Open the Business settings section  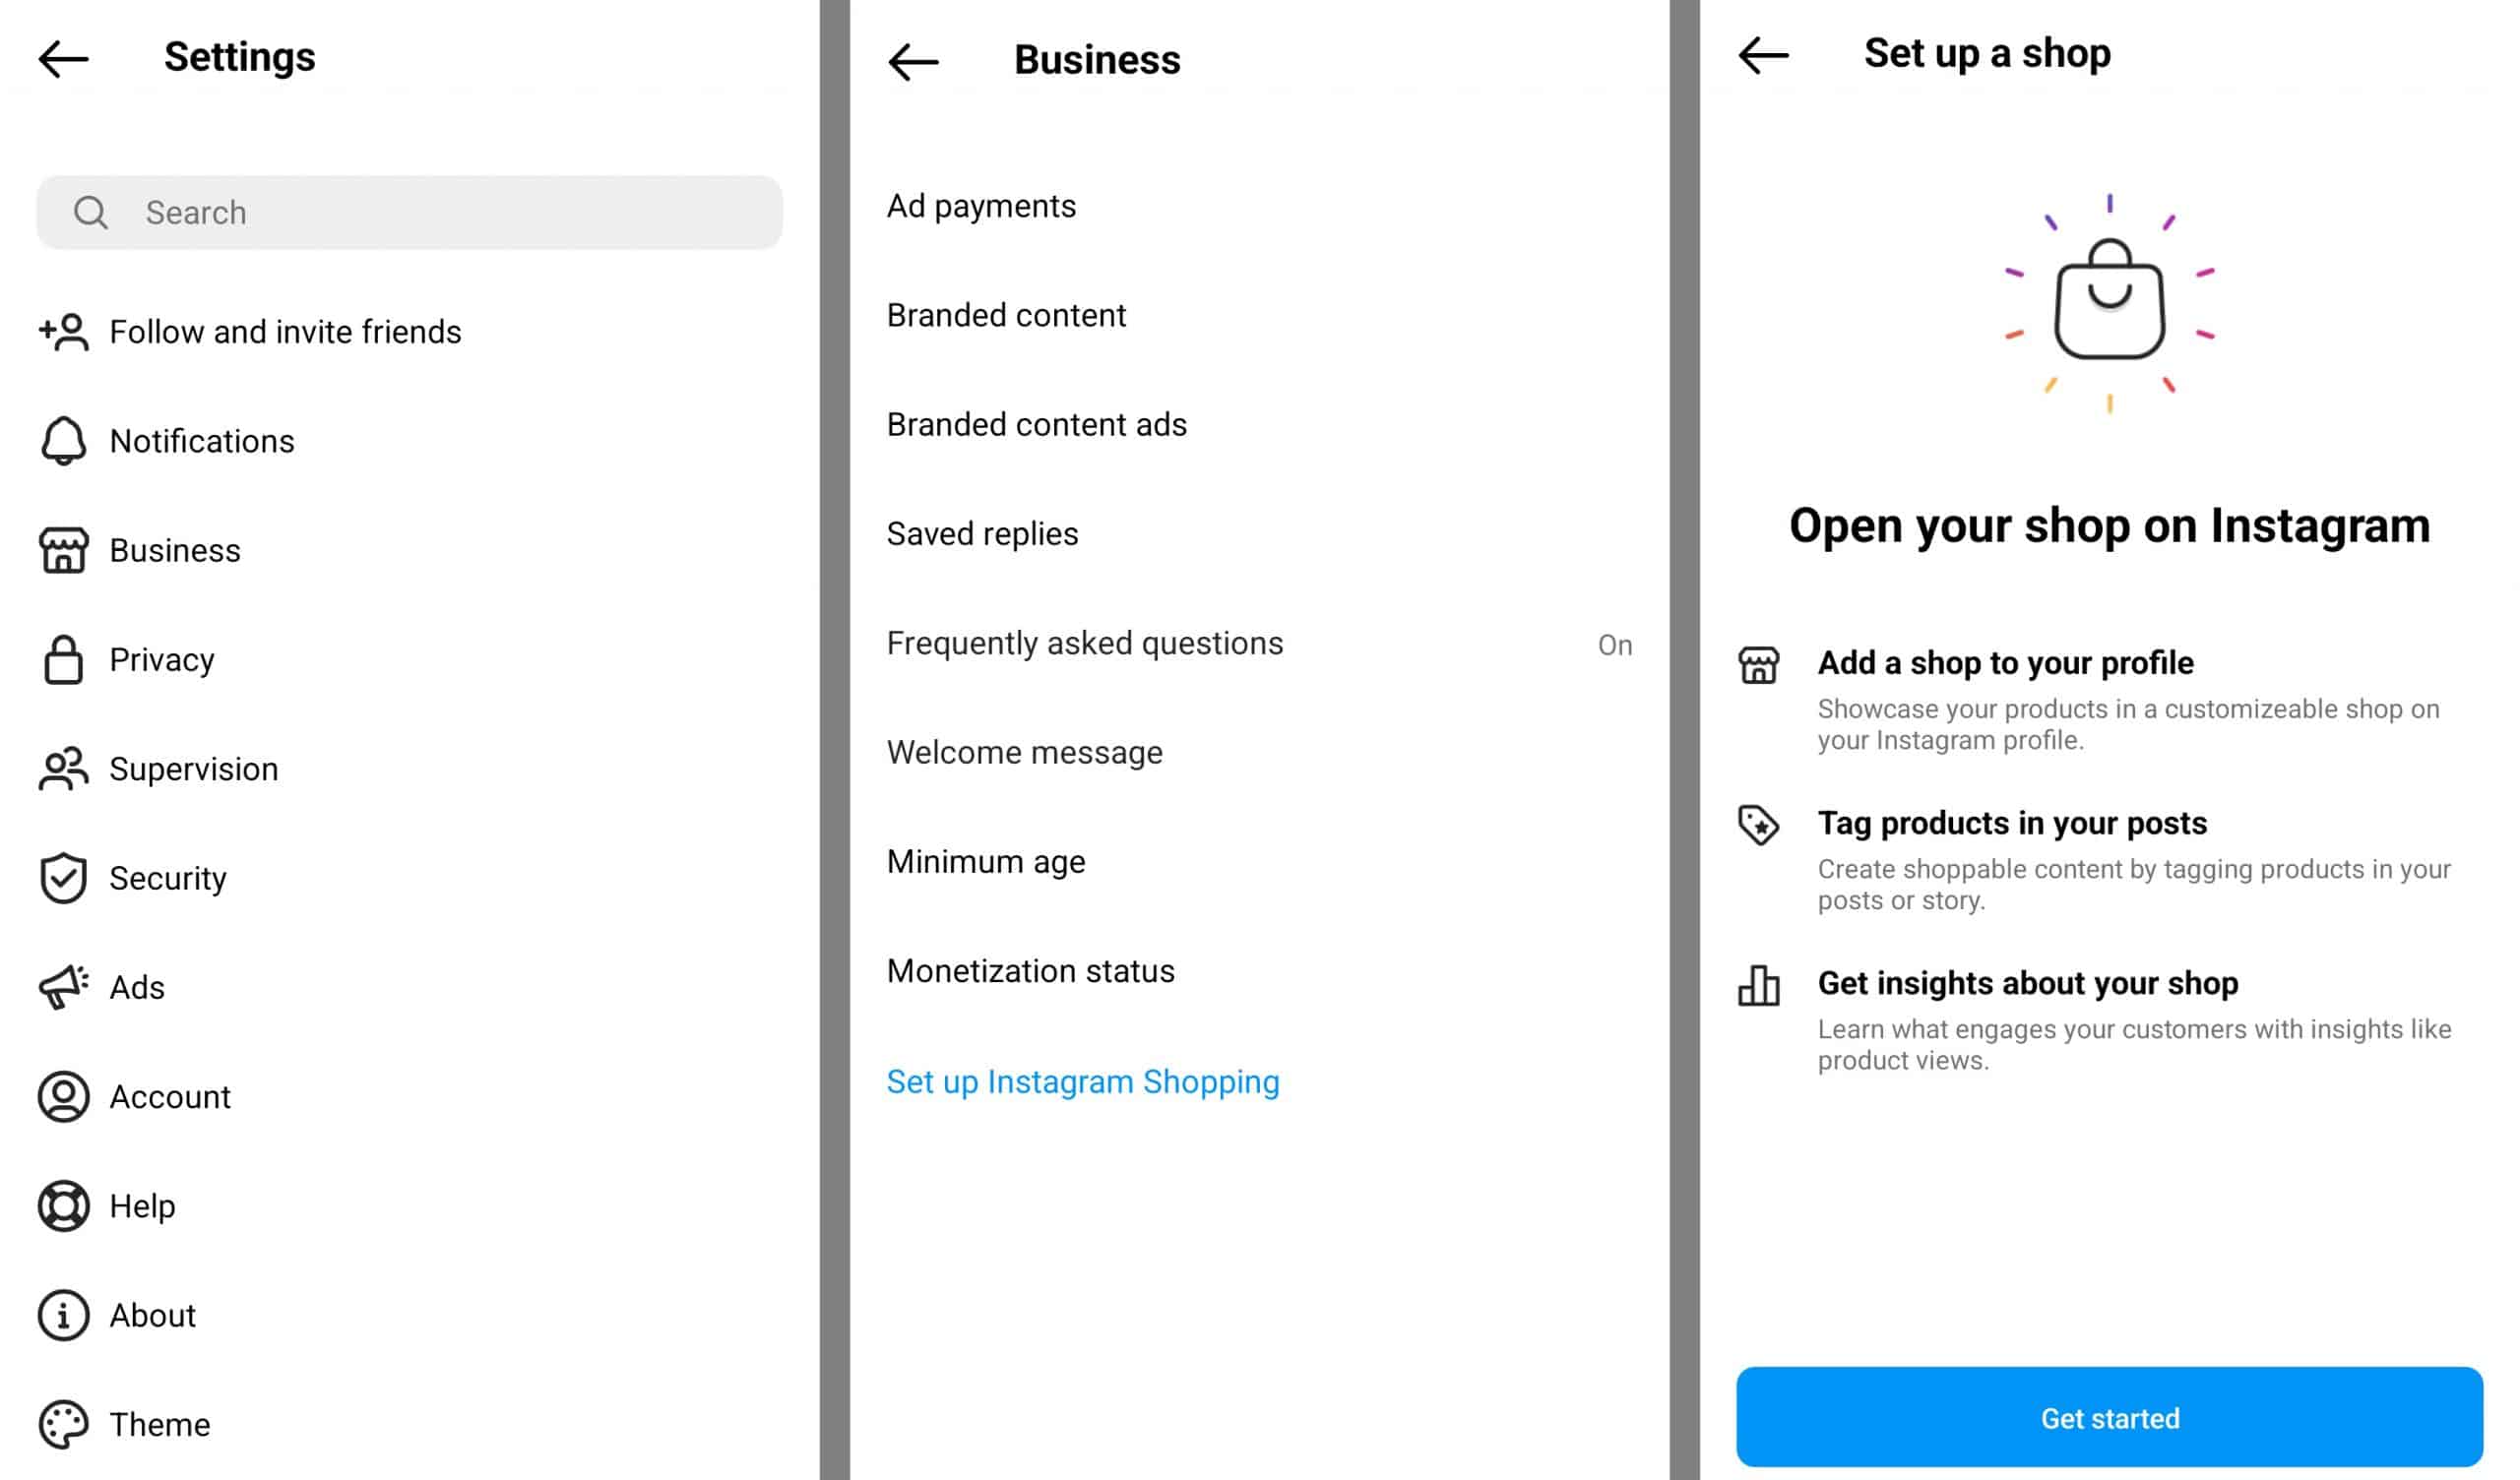click(172, 550)
